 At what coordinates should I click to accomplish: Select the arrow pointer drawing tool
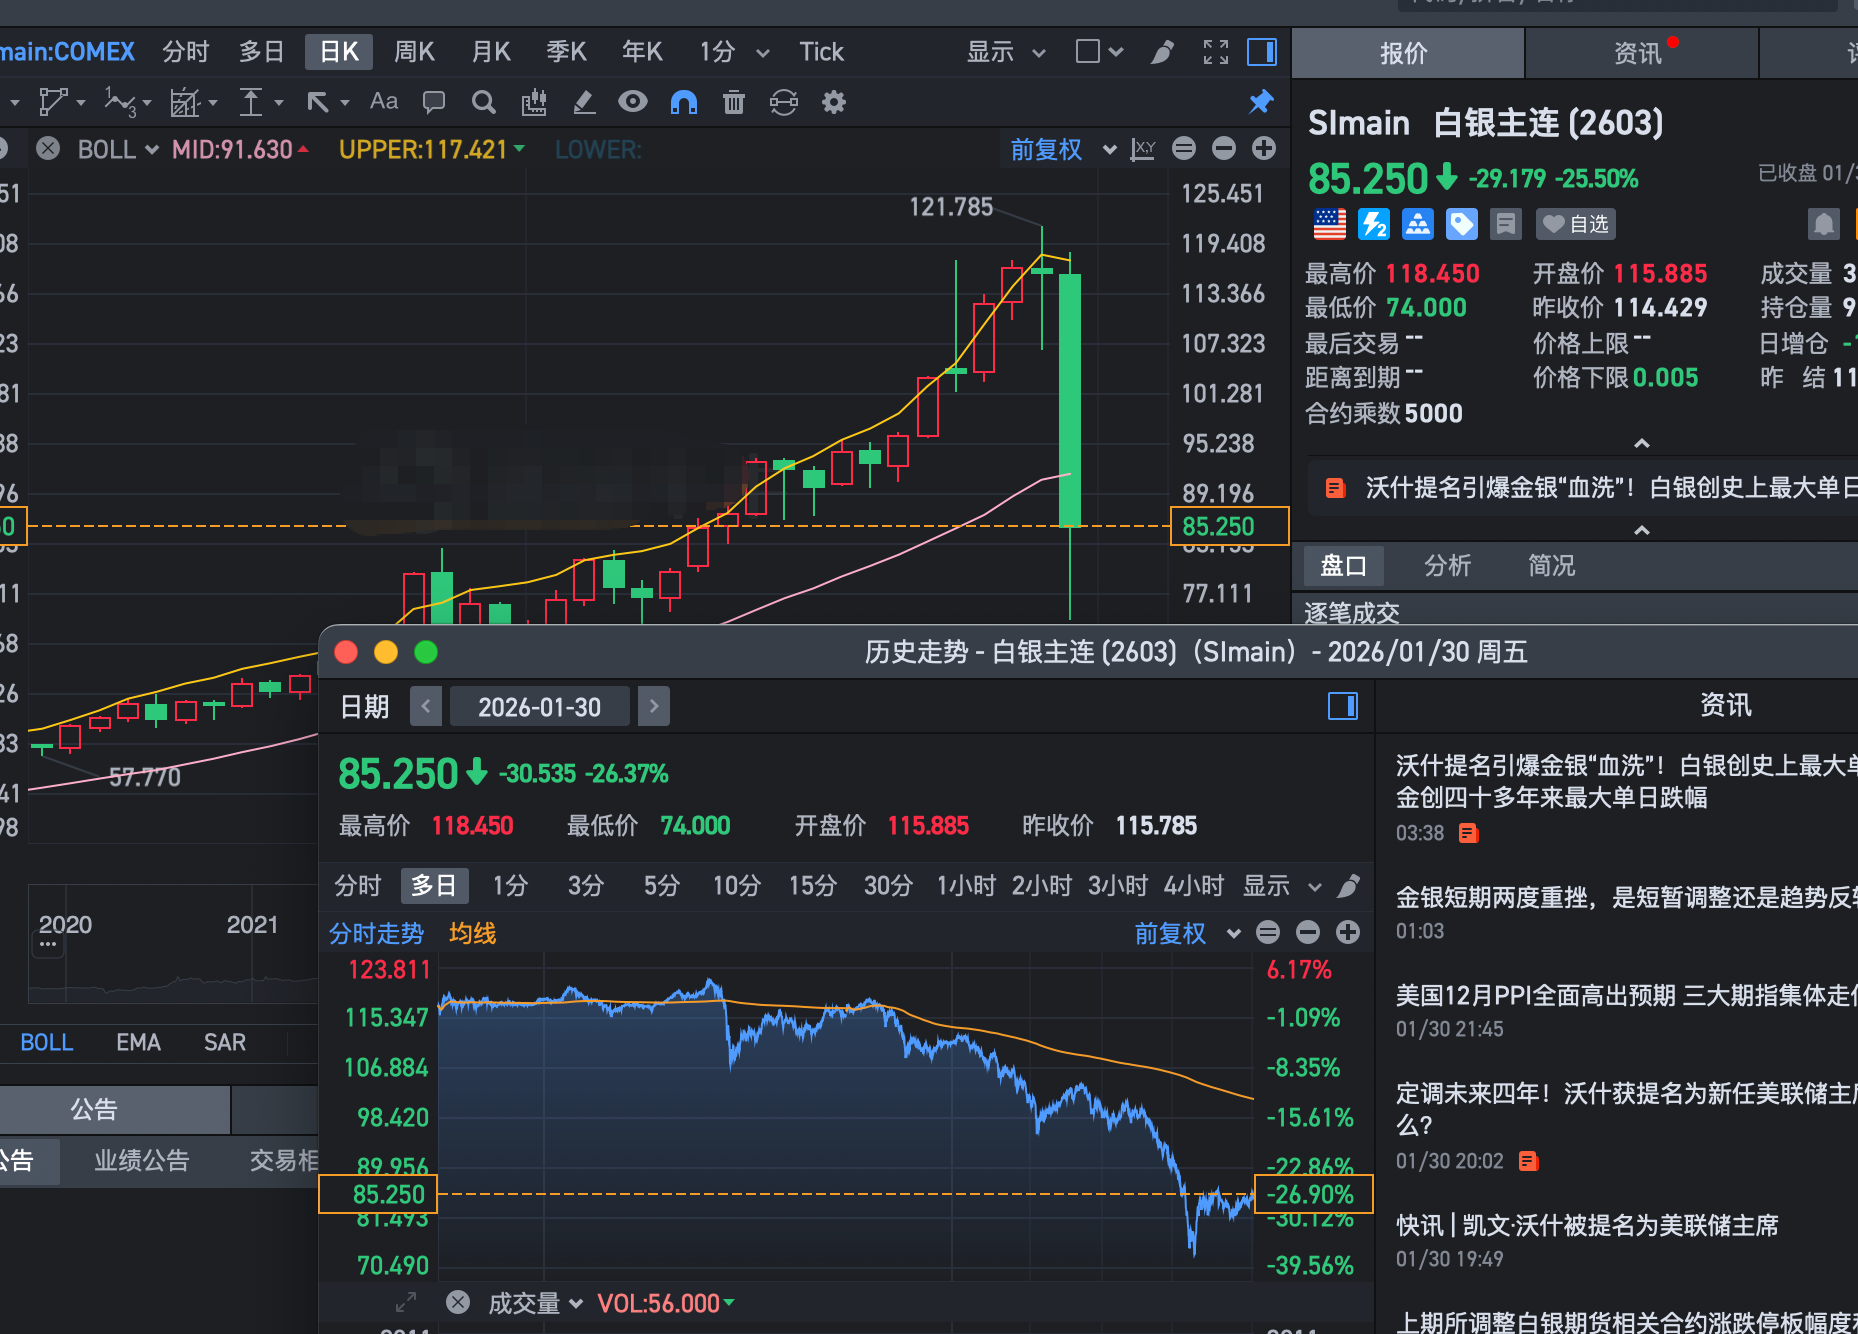pyautogui.click(x=318, y=102)
